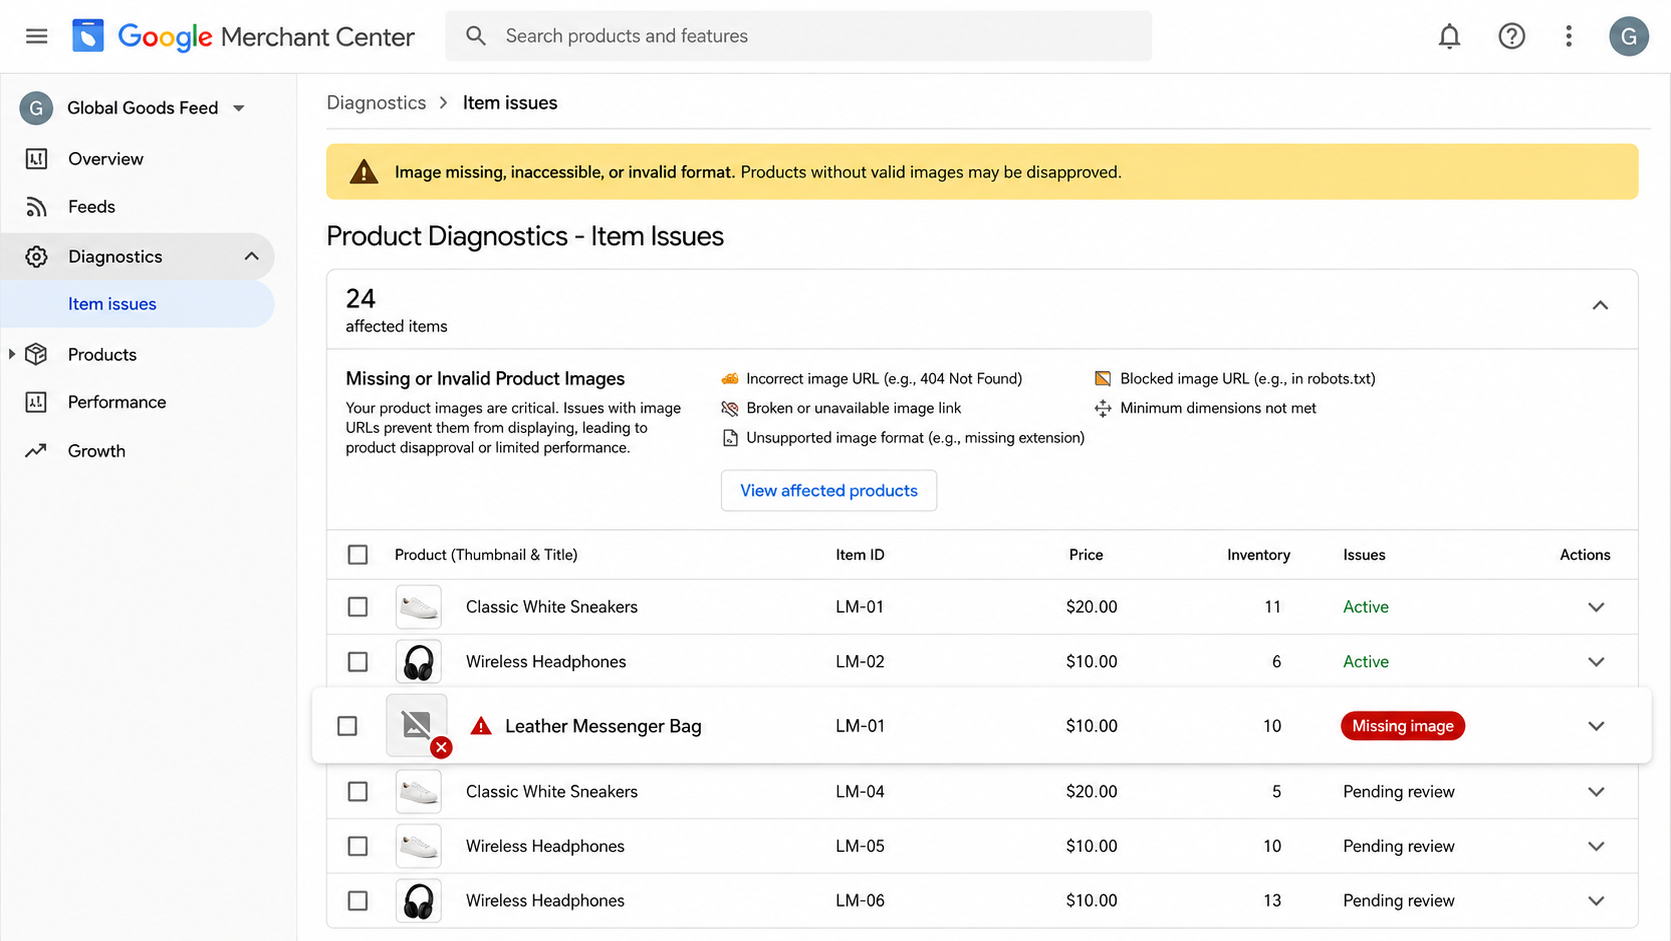Check the box for Wireless Headphones LM-02
The height and width of the screenshot is (941, 1671).
[358, 662]
